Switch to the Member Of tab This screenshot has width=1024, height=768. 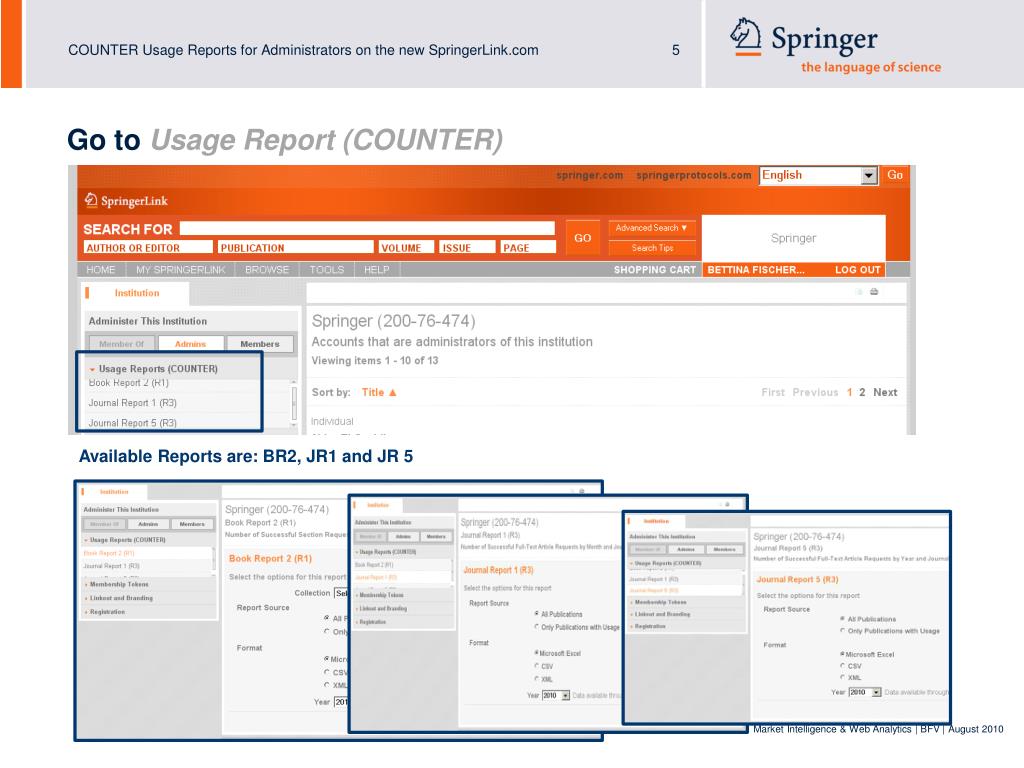(121, 344)
